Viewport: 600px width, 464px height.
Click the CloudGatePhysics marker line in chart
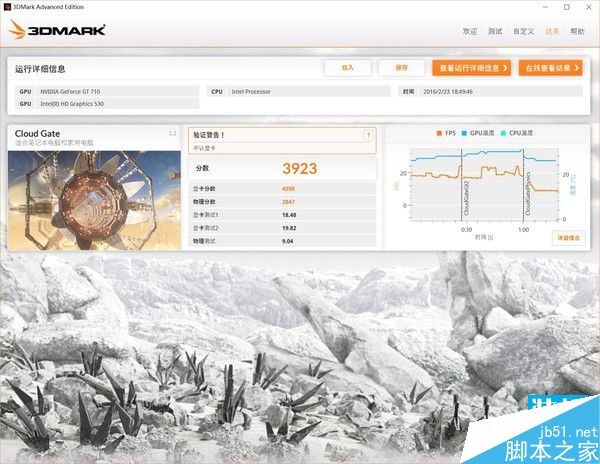(x=523, y=185)
